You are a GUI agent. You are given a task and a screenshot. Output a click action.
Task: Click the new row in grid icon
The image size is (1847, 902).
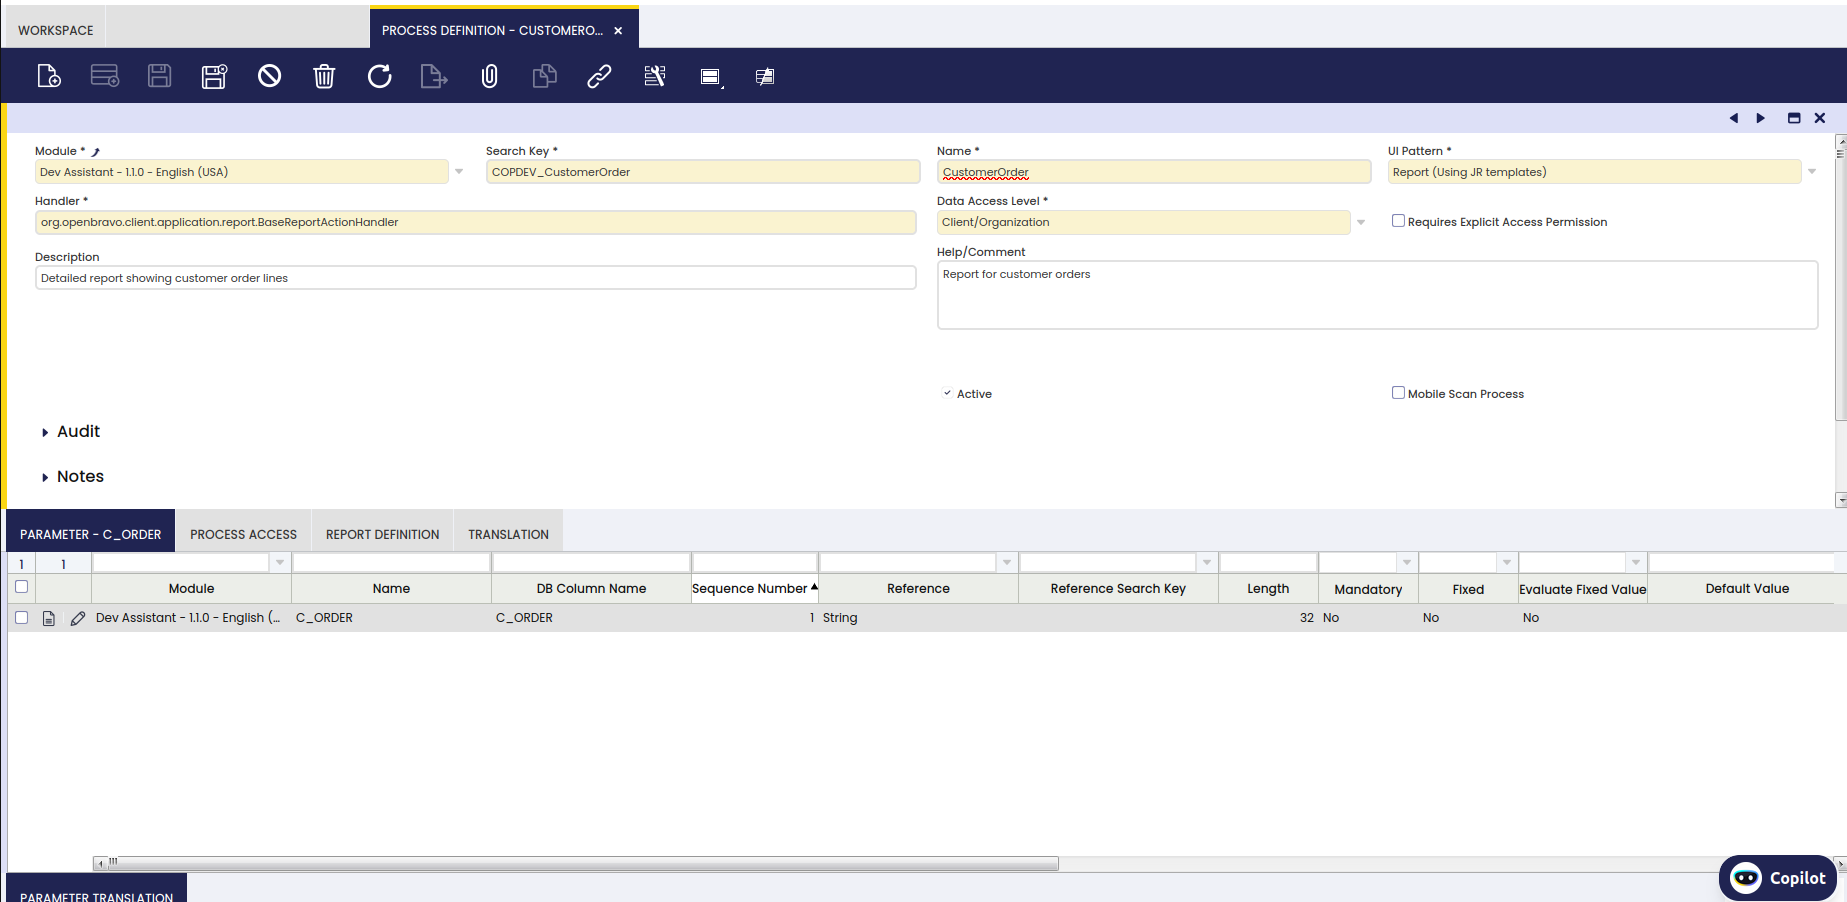(x=105, y=76)
